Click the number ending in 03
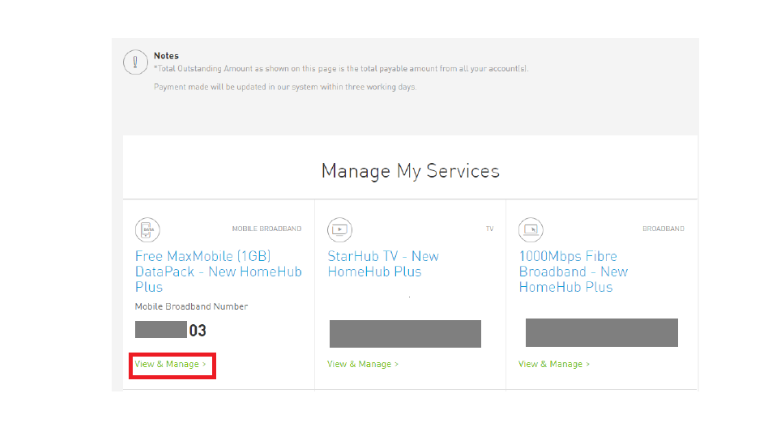The width and height of the screenshot is (768, 432). click(170, 330)
